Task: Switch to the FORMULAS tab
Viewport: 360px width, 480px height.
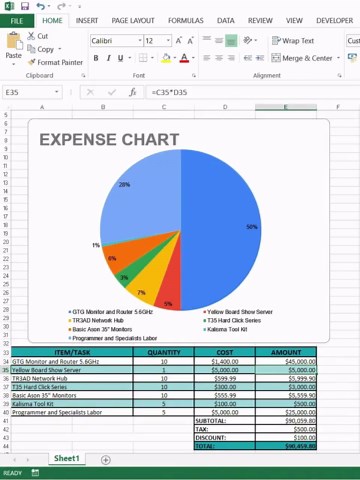Action: [x=186, y=21]
